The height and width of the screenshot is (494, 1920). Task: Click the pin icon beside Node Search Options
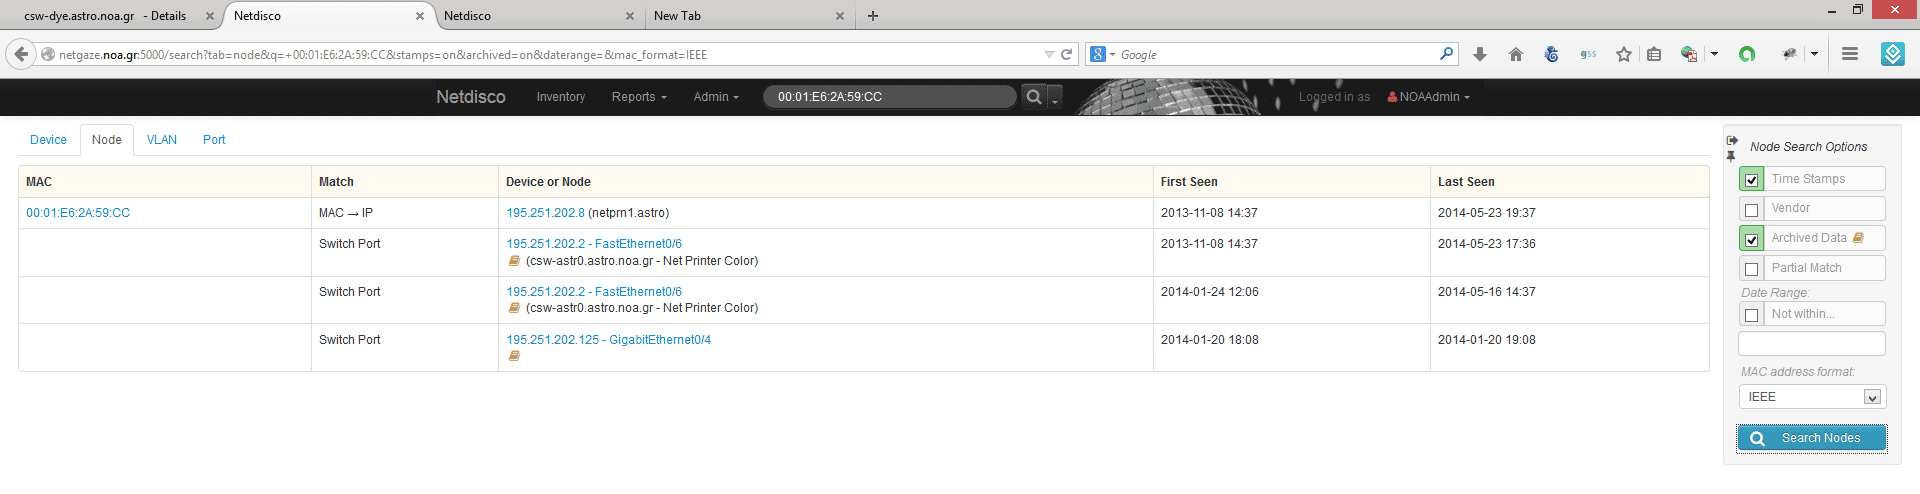pyautogui.click(x=1731, y=156)
